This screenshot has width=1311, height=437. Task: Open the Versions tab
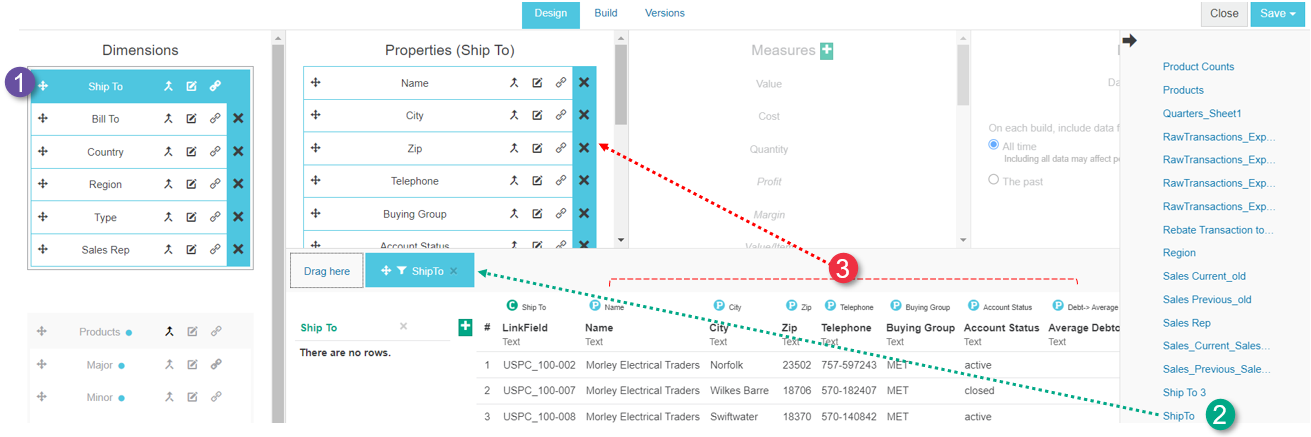point(665,13)
